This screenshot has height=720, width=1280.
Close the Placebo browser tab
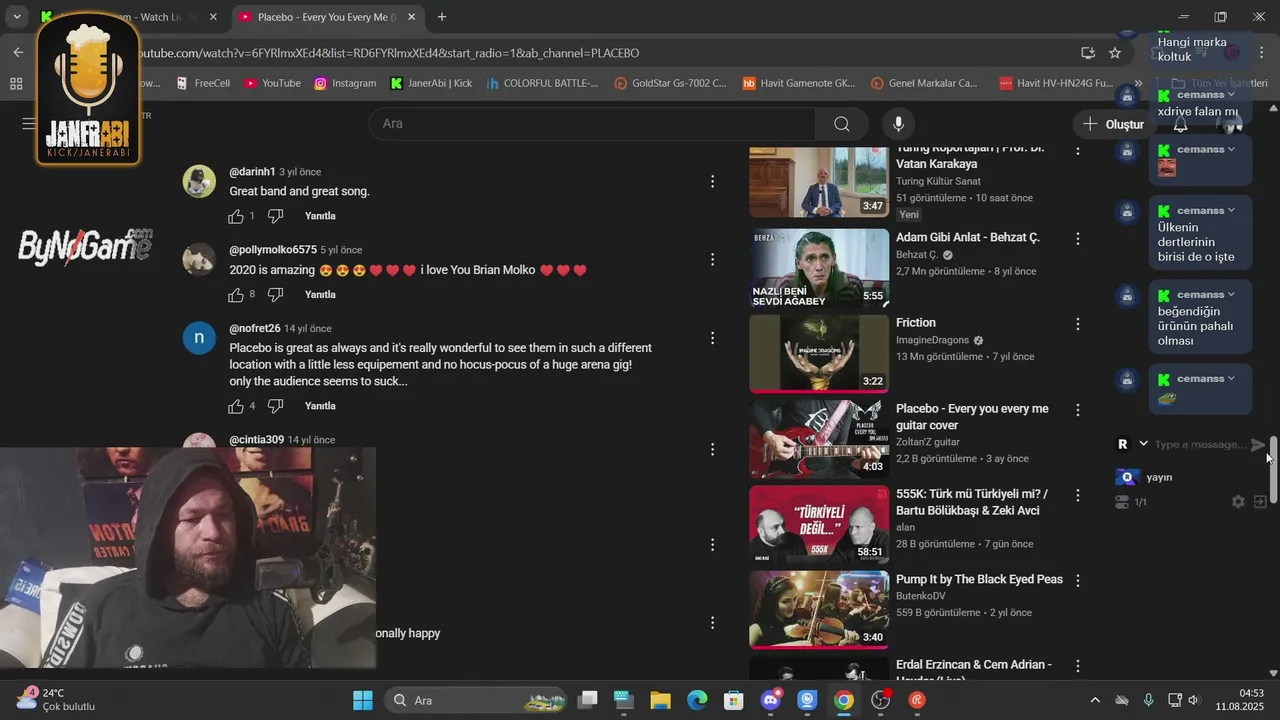(x=410, y=17)
